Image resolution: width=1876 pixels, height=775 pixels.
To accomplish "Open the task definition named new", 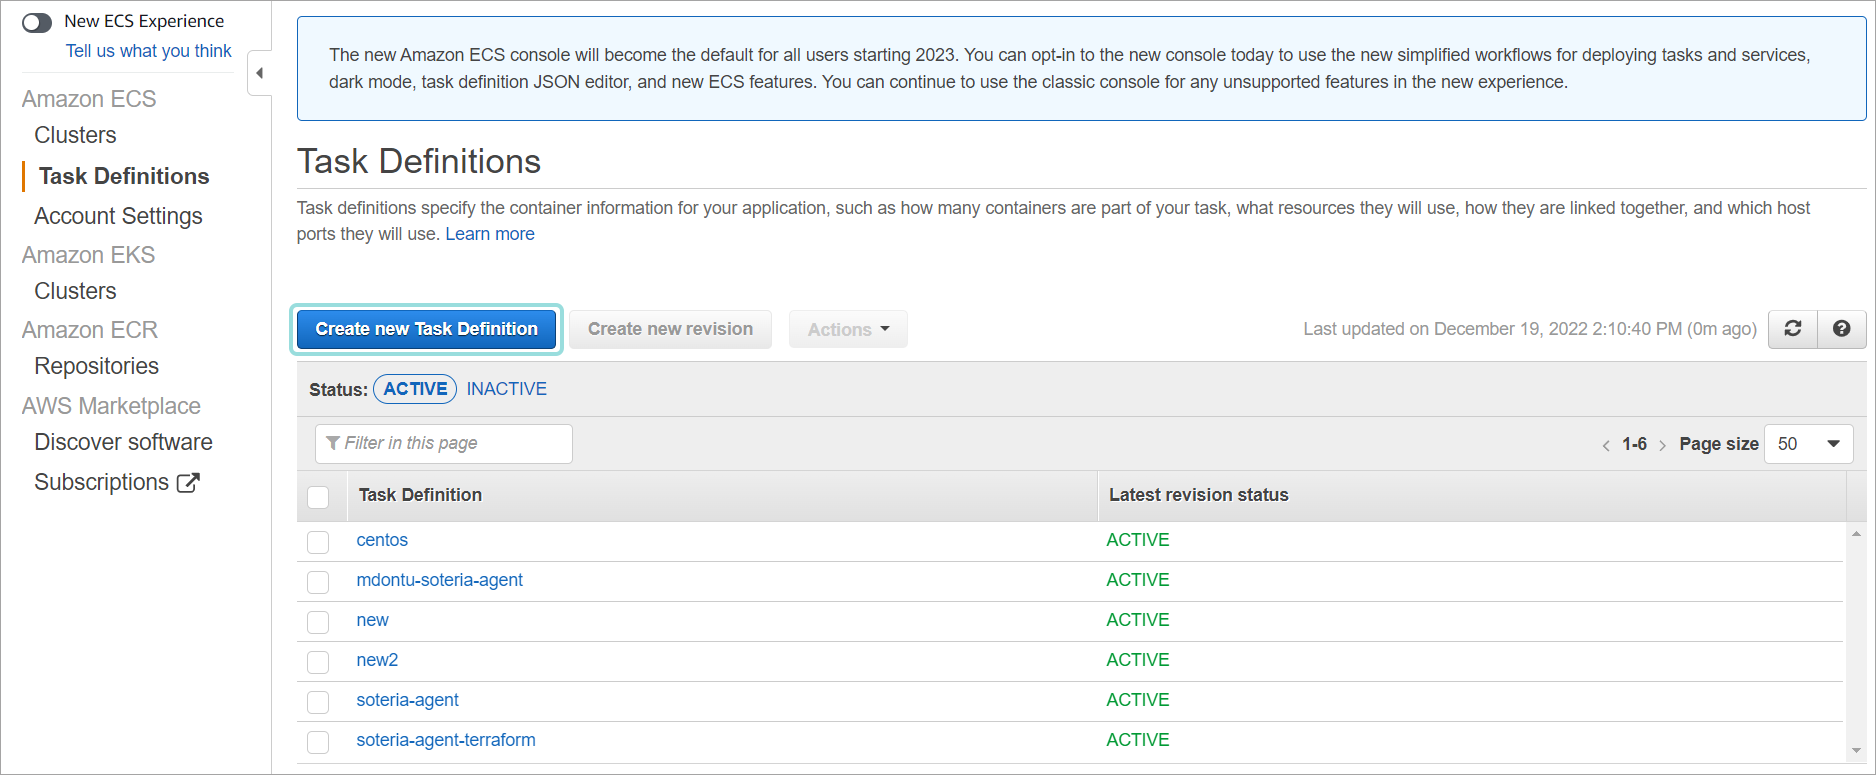I will [373, 620].
